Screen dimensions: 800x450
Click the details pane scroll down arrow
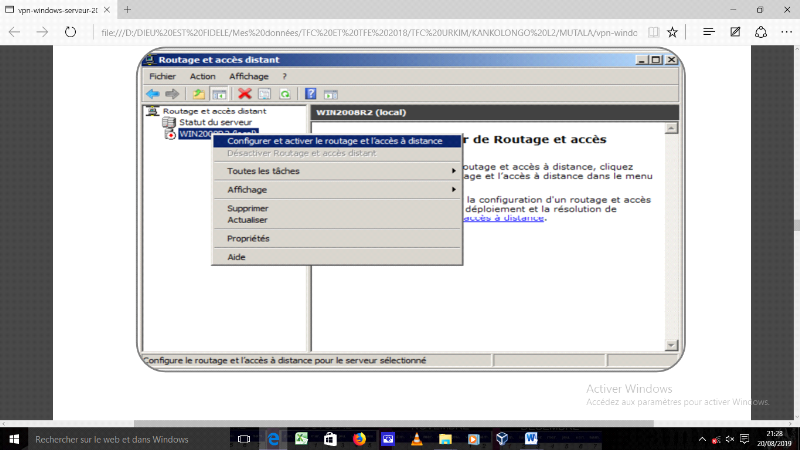tap(671, 345)
